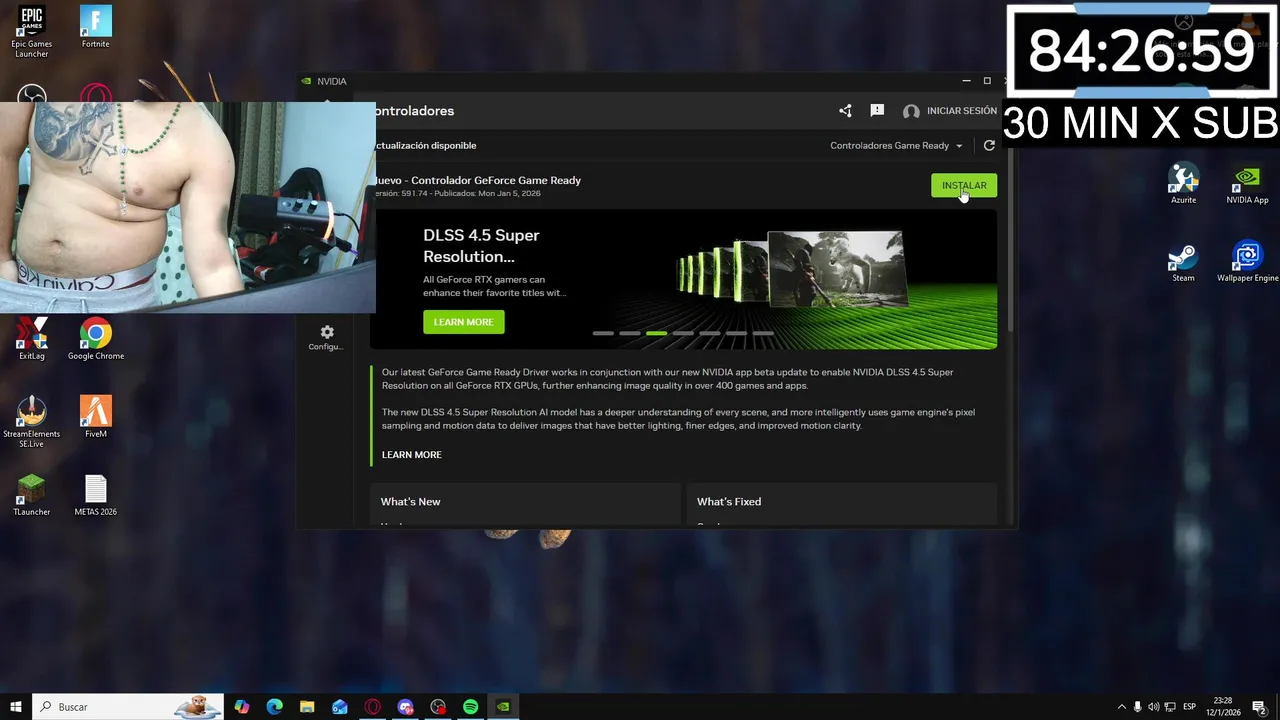Open OBS Studio from the taskbar

coord(438,707)
